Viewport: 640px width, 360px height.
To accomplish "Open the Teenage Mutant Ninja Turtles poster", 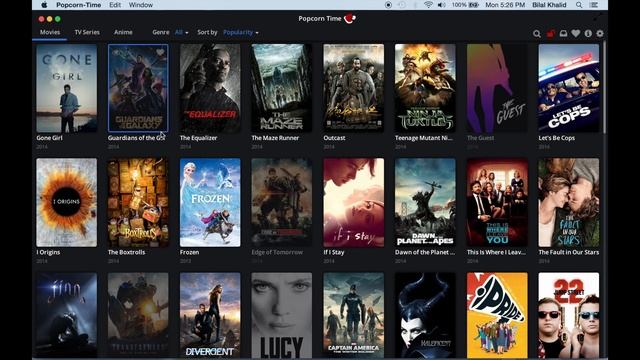I will [x=425, y=88].
